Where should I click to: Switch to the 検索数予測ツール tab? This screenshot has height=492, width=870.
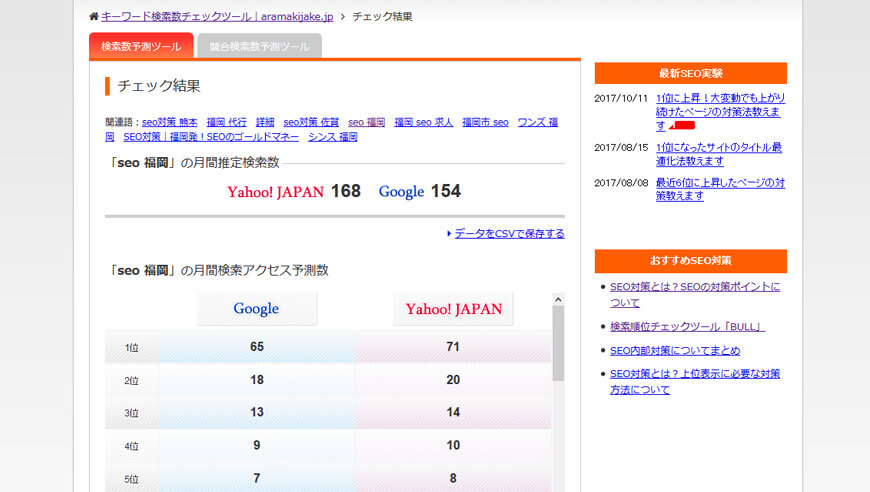point(141,47)
